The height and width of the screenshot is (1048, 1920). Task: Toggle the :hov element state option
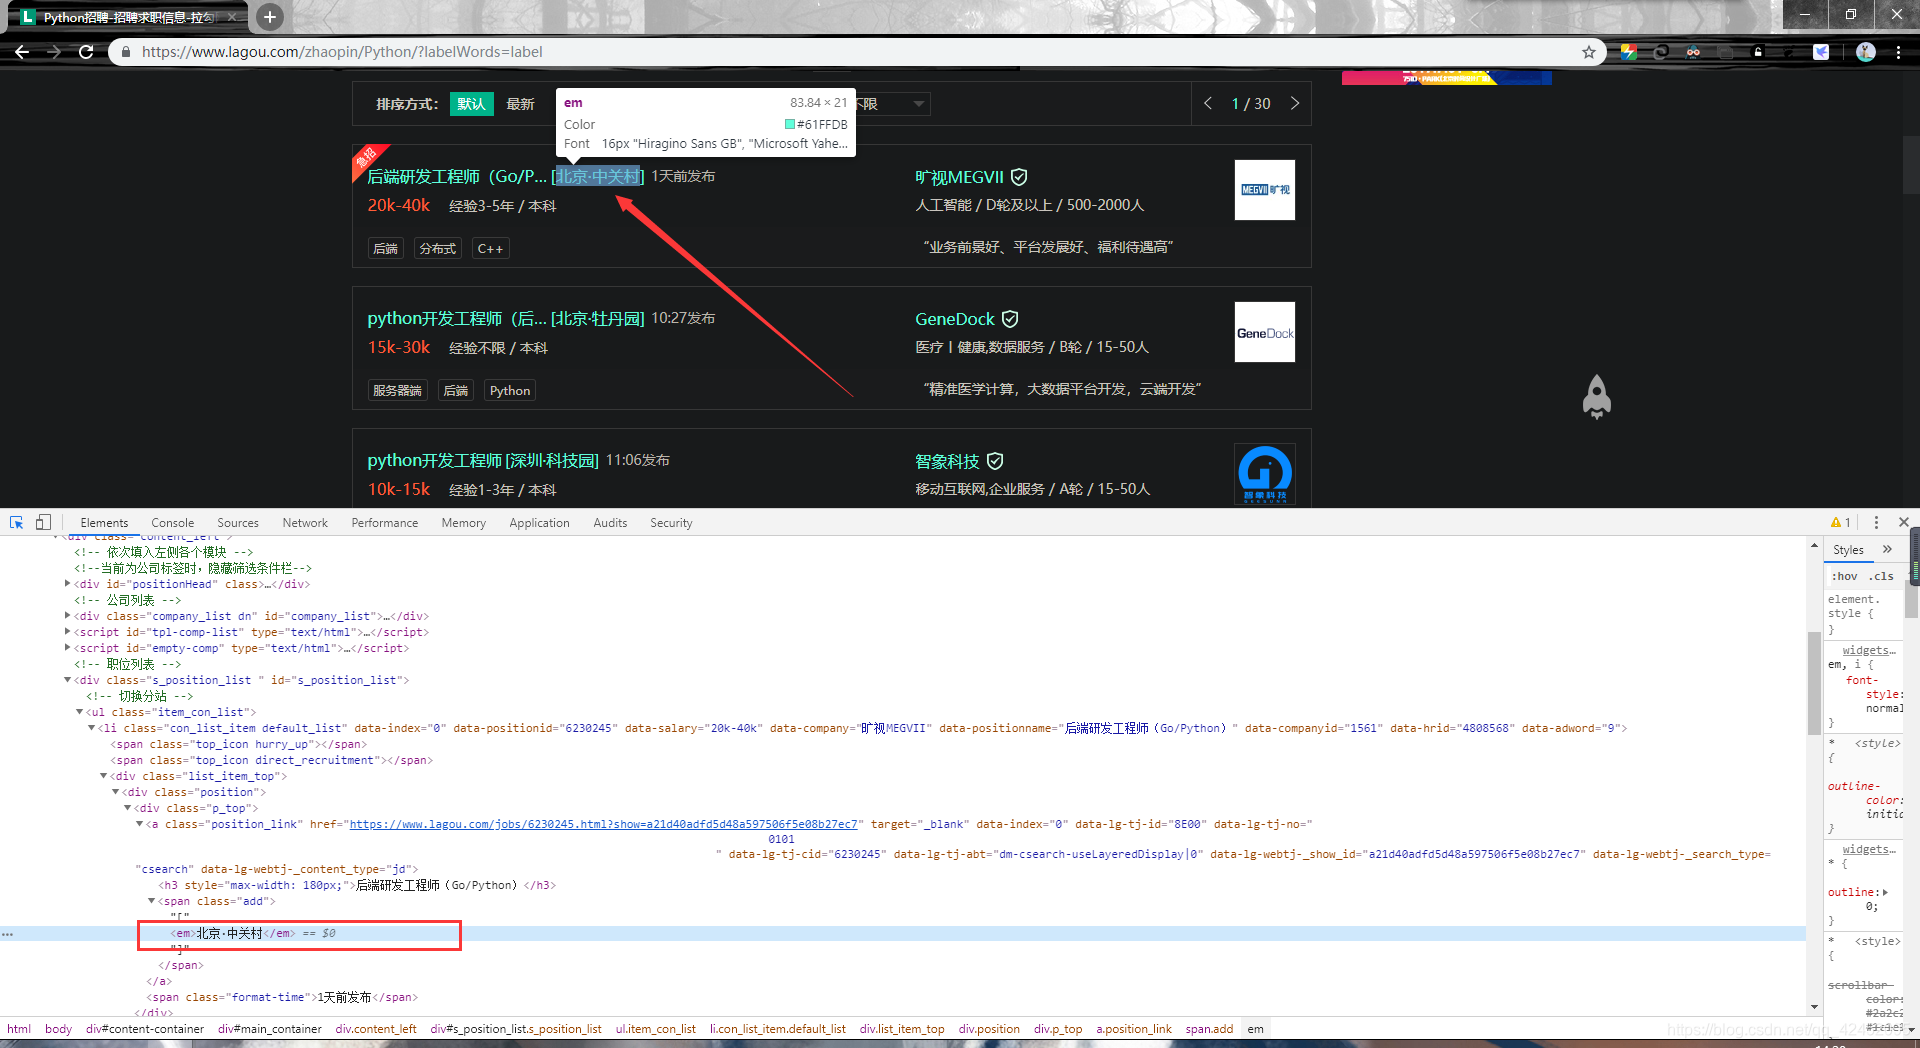[1845, 576]
